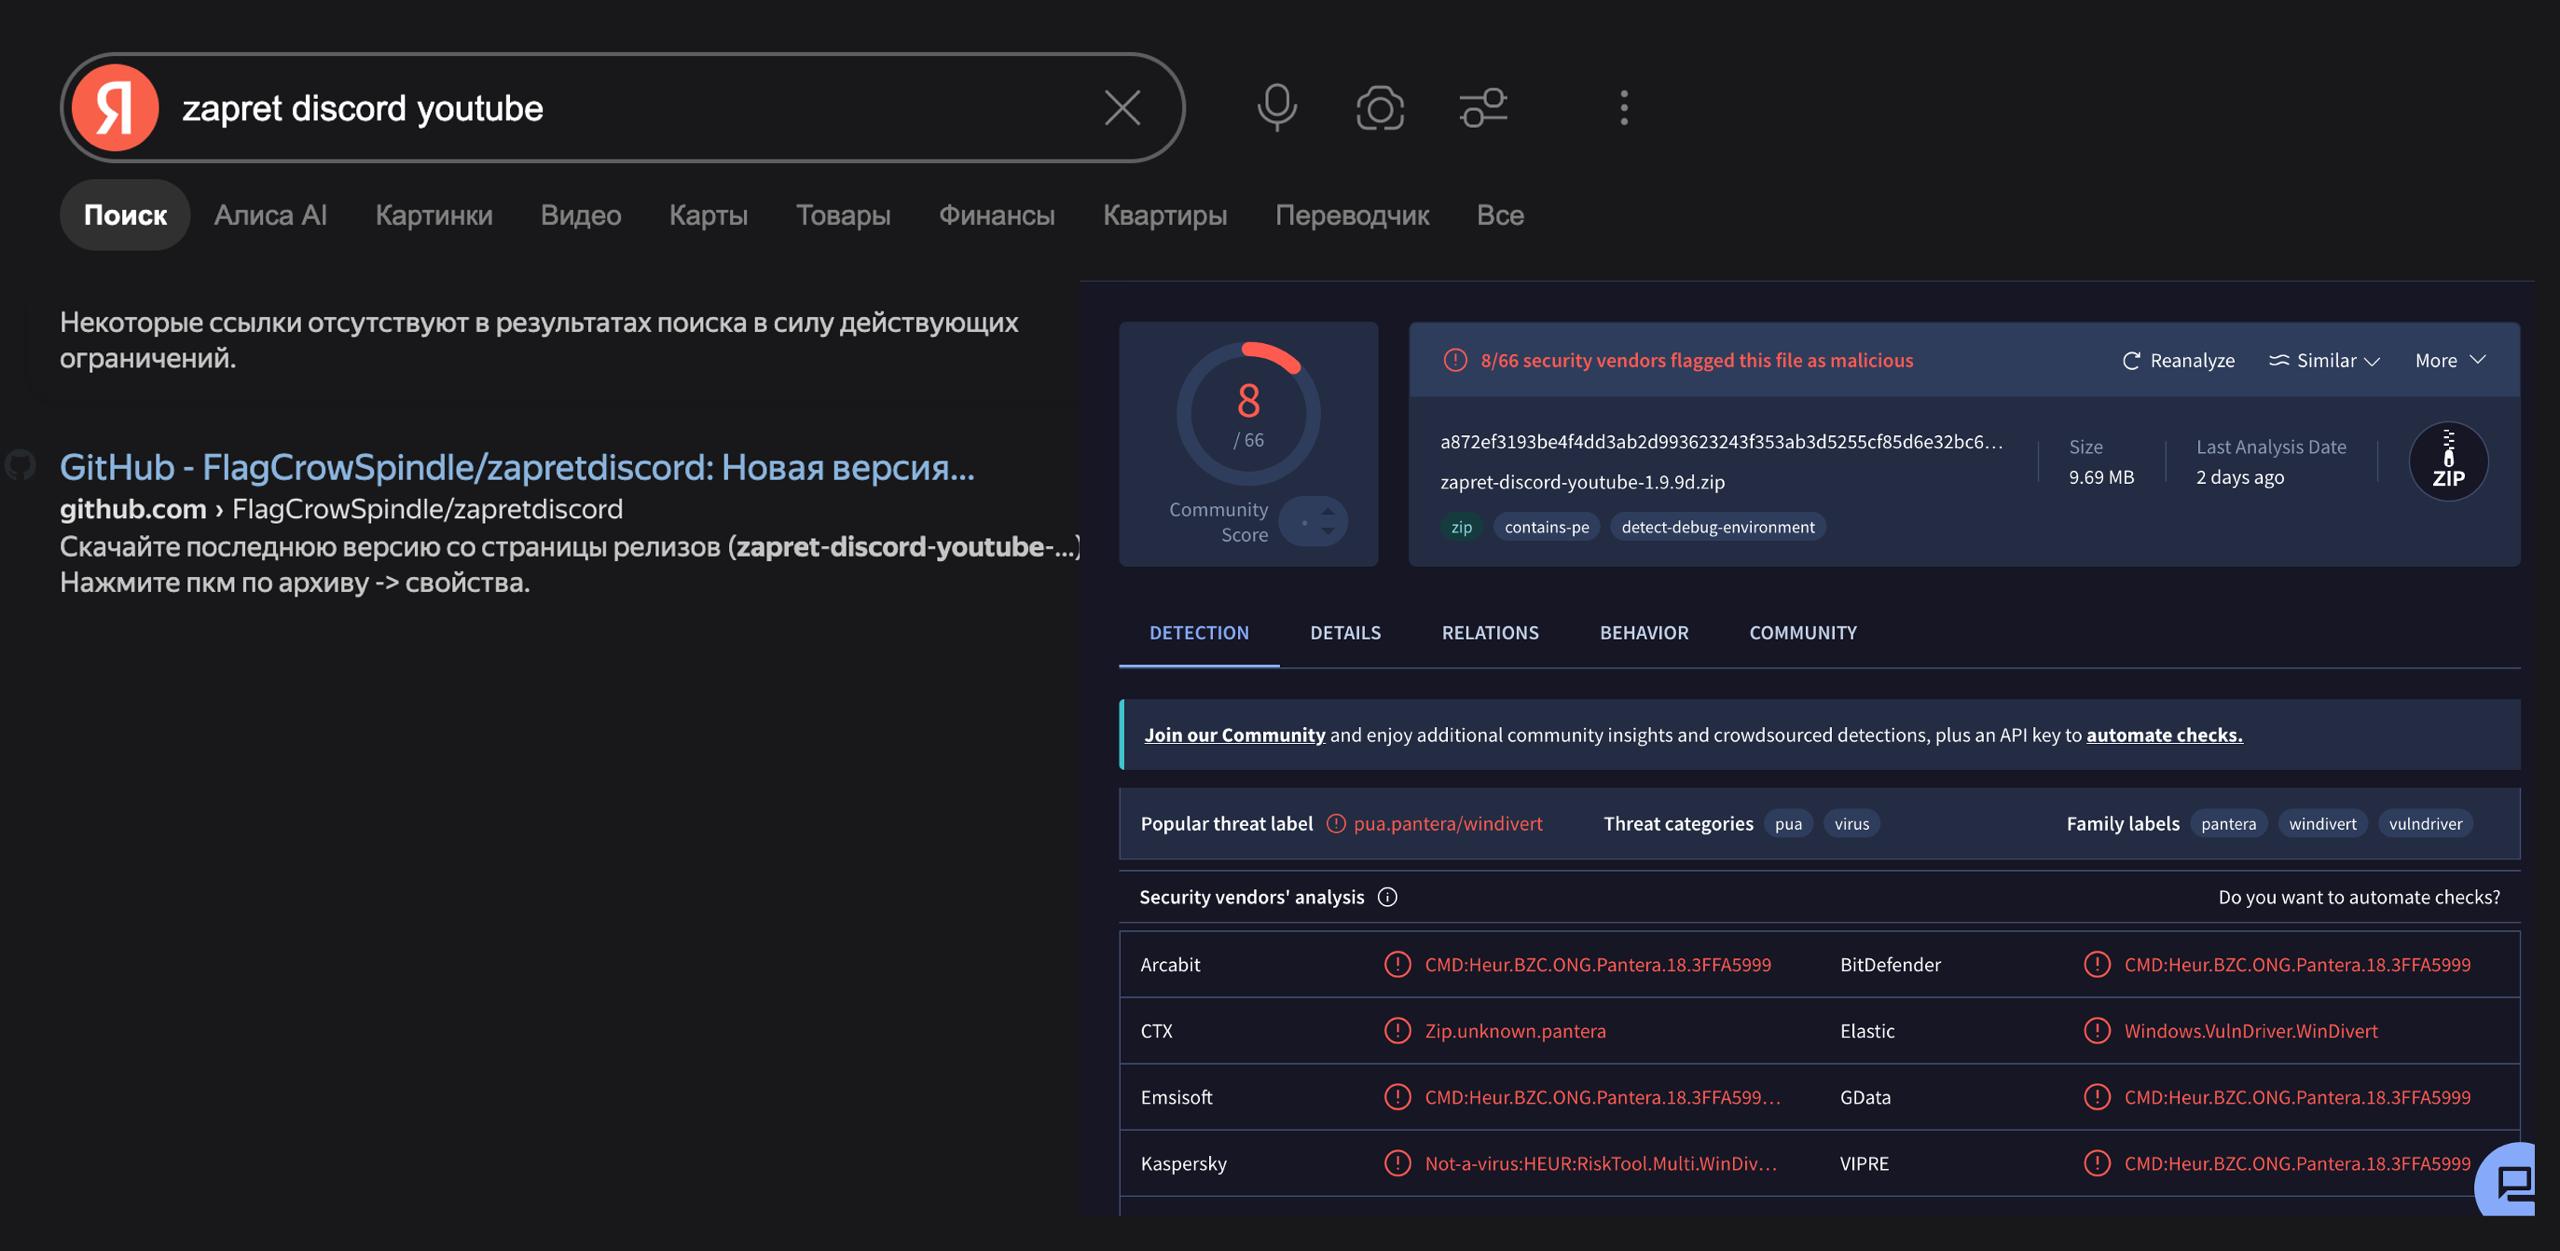
Task: Open image search camera icon
Action: pos(1380,107)
